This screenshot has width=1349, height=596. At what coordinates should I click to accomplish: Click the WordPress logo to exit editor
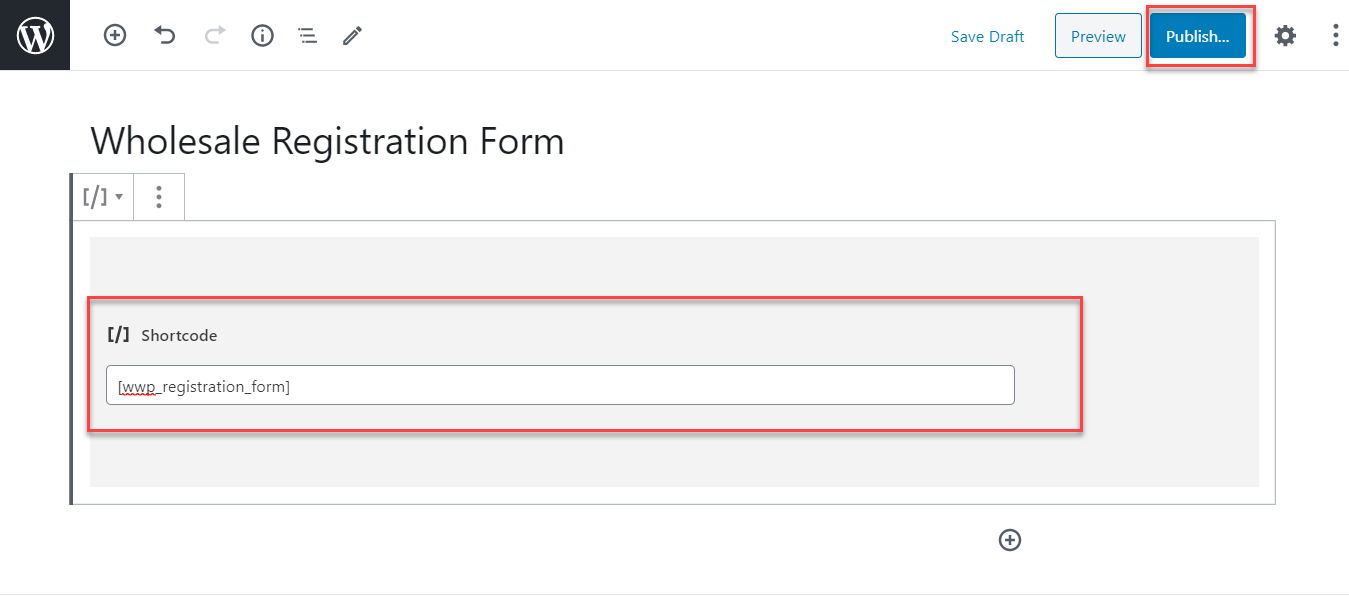pyautogui.click(x=35, y=36)
